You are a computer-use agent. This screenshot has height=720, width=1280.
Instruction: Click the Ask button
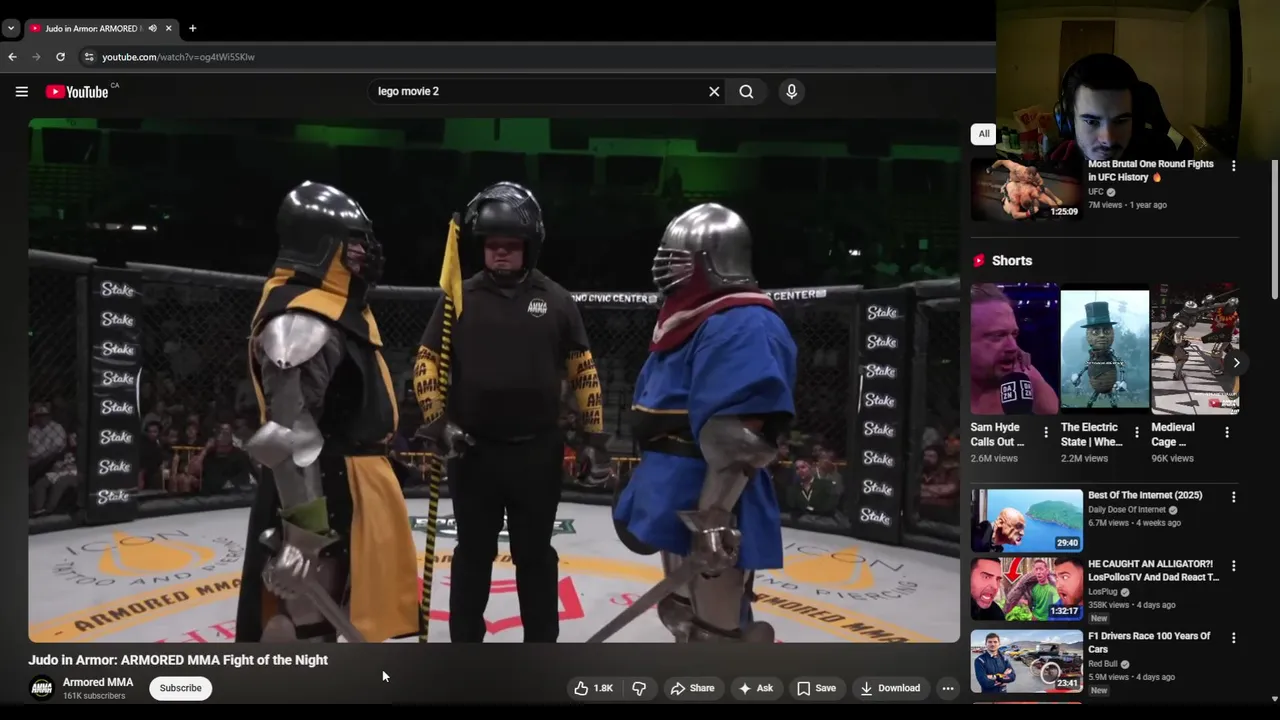coord(756,688)
